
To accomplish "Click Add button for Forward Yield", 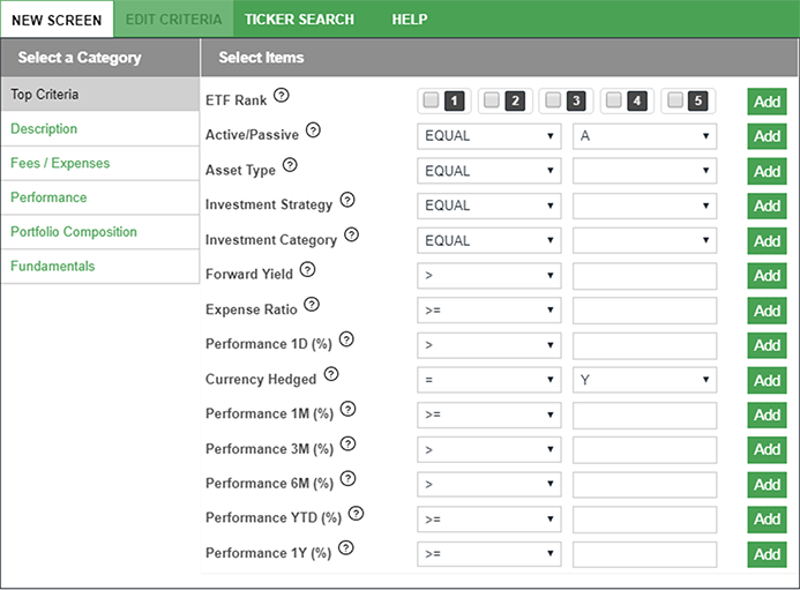I will click(x=767, y=276).
